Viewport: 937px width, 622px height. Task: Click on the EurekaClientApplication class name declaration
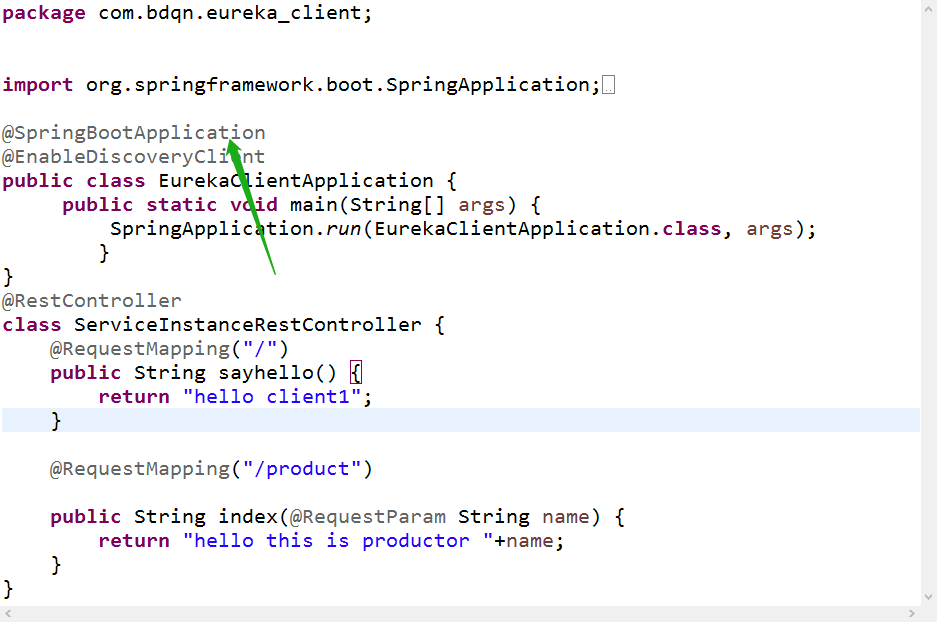click(x=296, y=180)
